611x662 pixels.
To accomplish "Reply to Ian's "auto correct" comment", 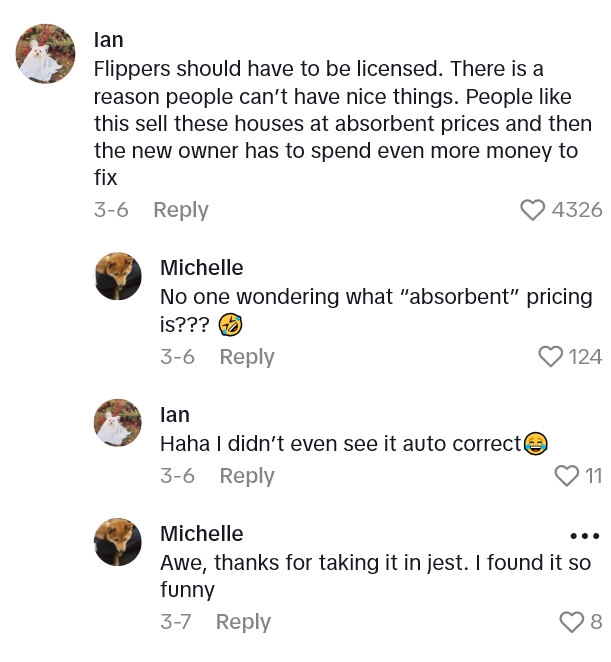I will tap(246, 476).
